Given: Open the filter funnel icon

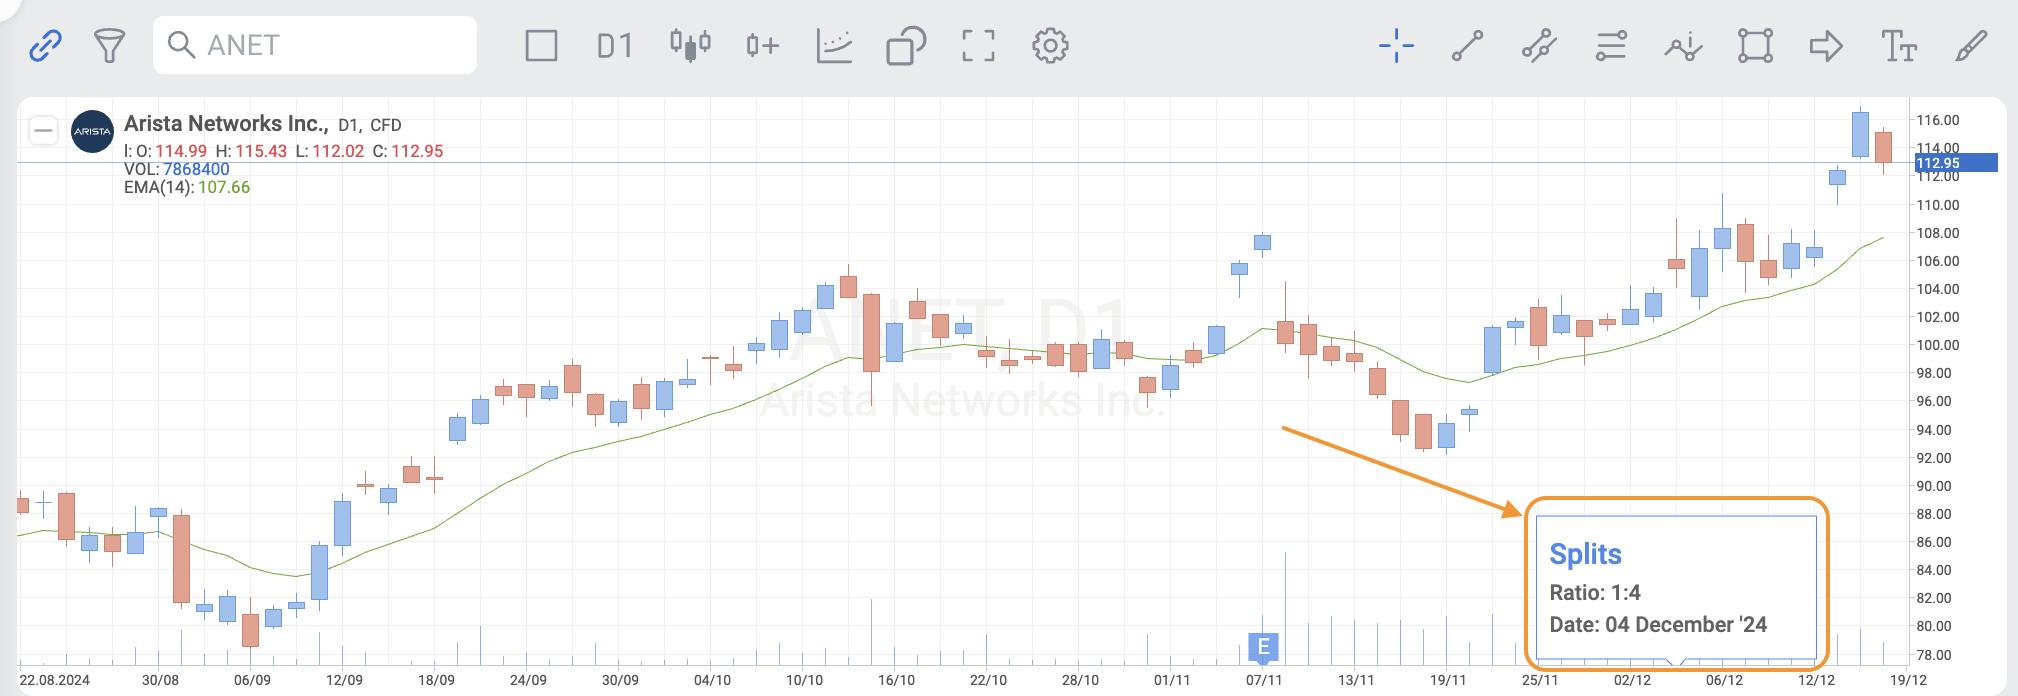Looking at the screenshot, I should pyautogui.click(x=109, y=45).
